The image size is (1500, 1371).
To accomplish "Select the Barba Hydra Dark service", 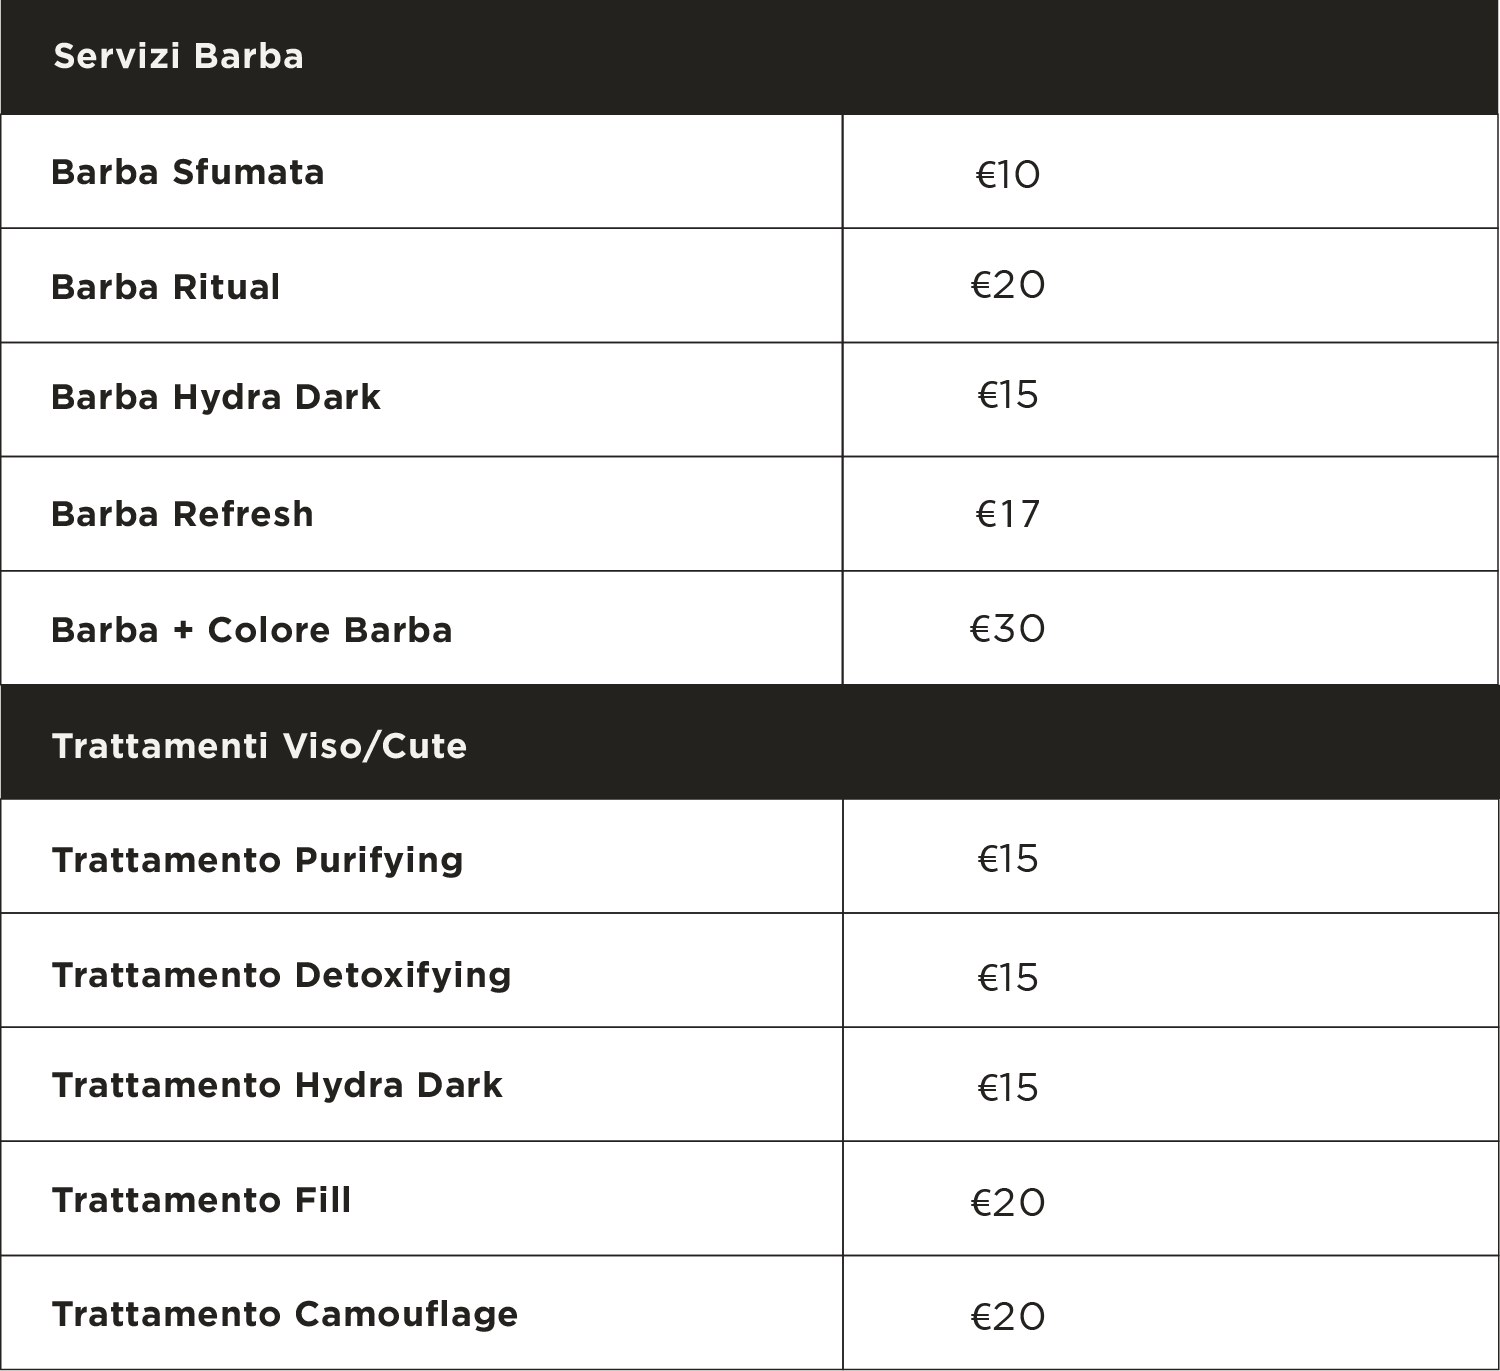I will tap(216, 397).
